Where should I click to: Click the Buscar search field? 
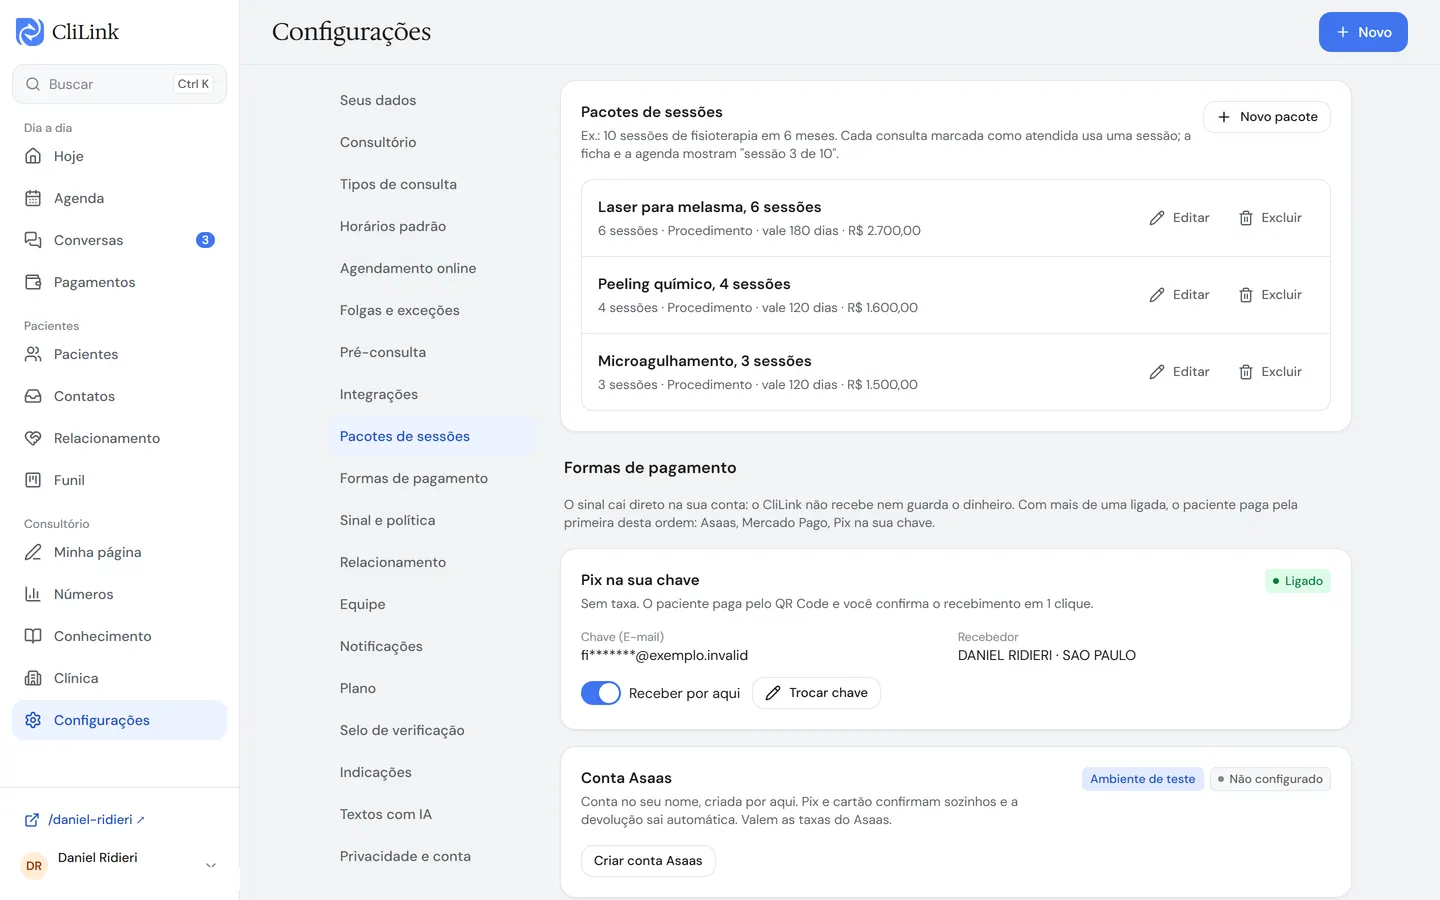pyautogui.click(x=119, y=84)
